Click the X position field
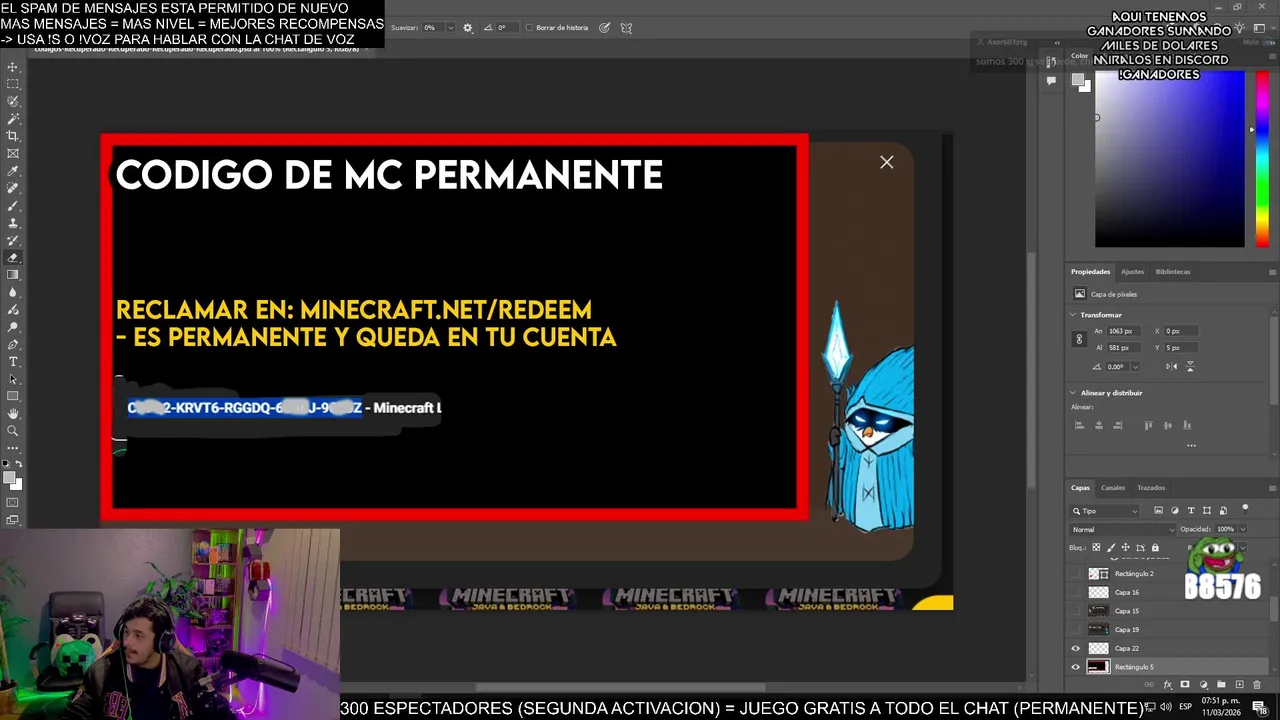 point(1181,331)
